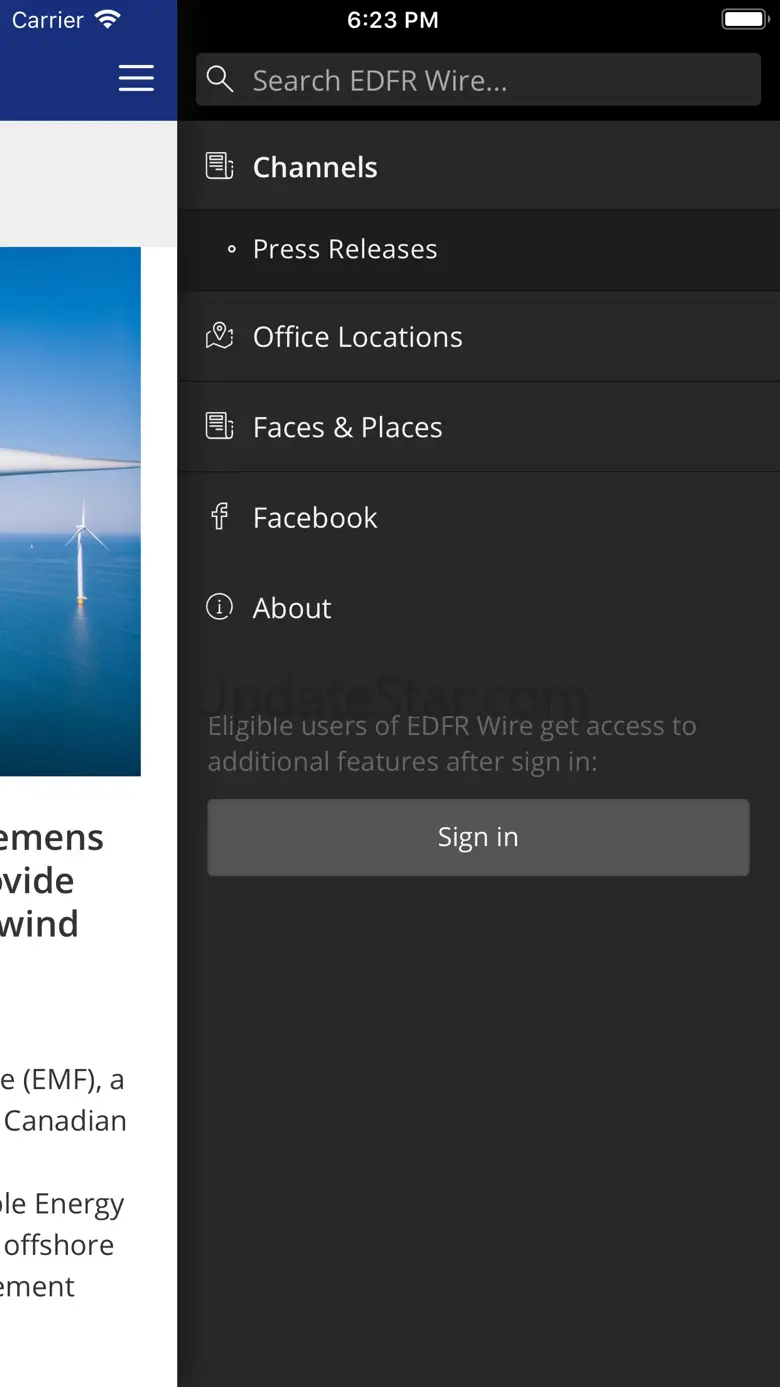
Task: Click the Wi-Fi status icon
Action: coord(107,19)
